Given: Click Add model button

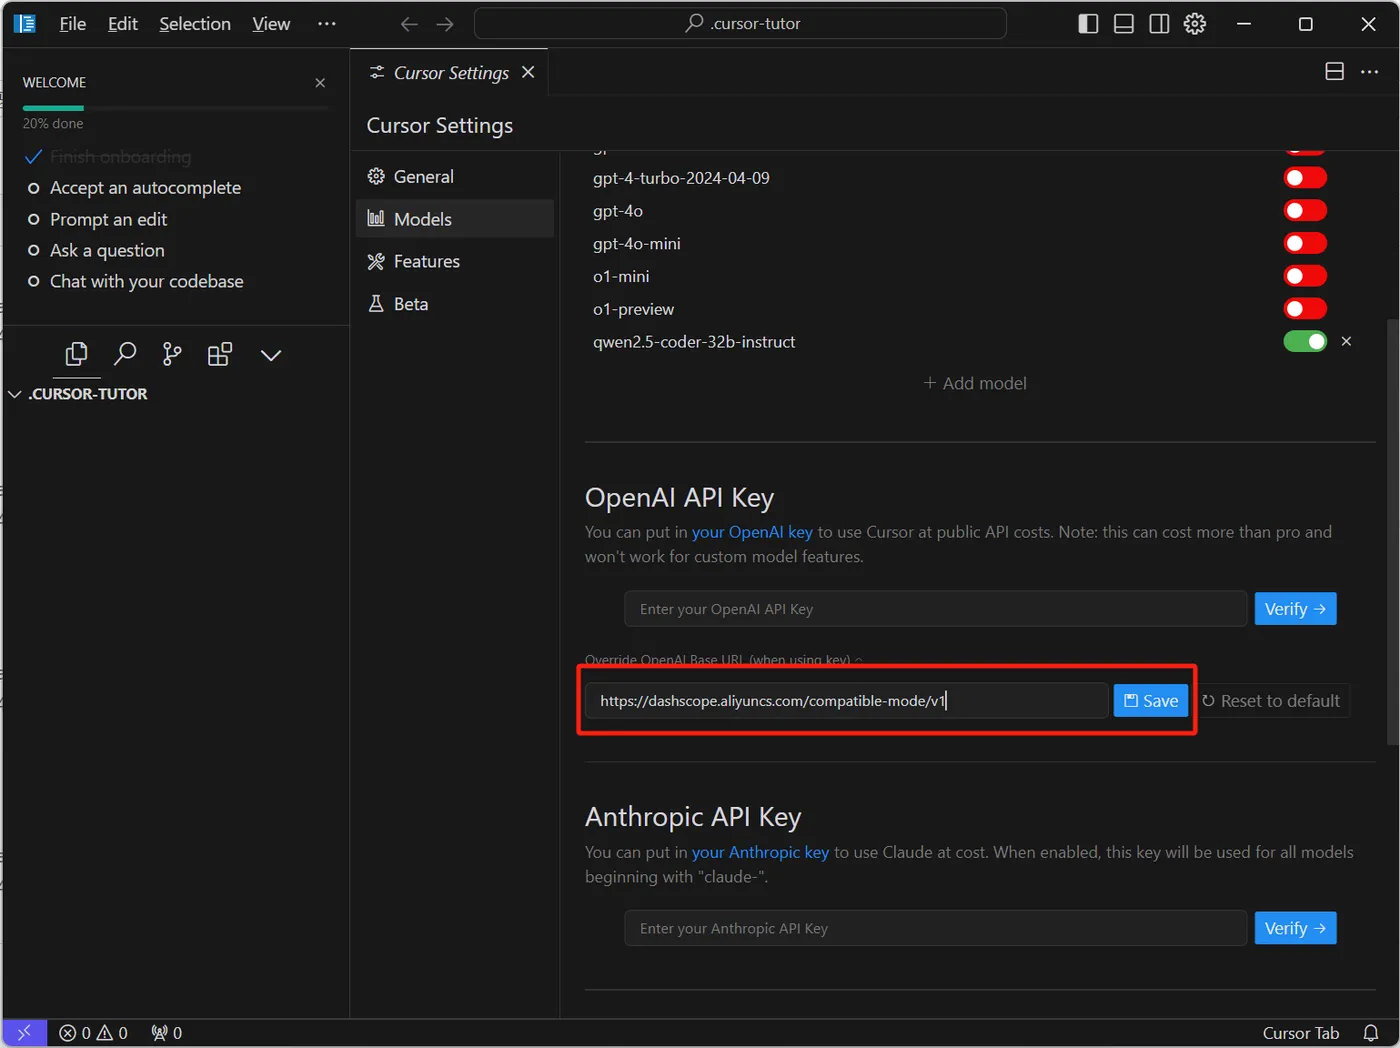Looking at the screenshot, I should pyautogui.click(x=975, y=383).
